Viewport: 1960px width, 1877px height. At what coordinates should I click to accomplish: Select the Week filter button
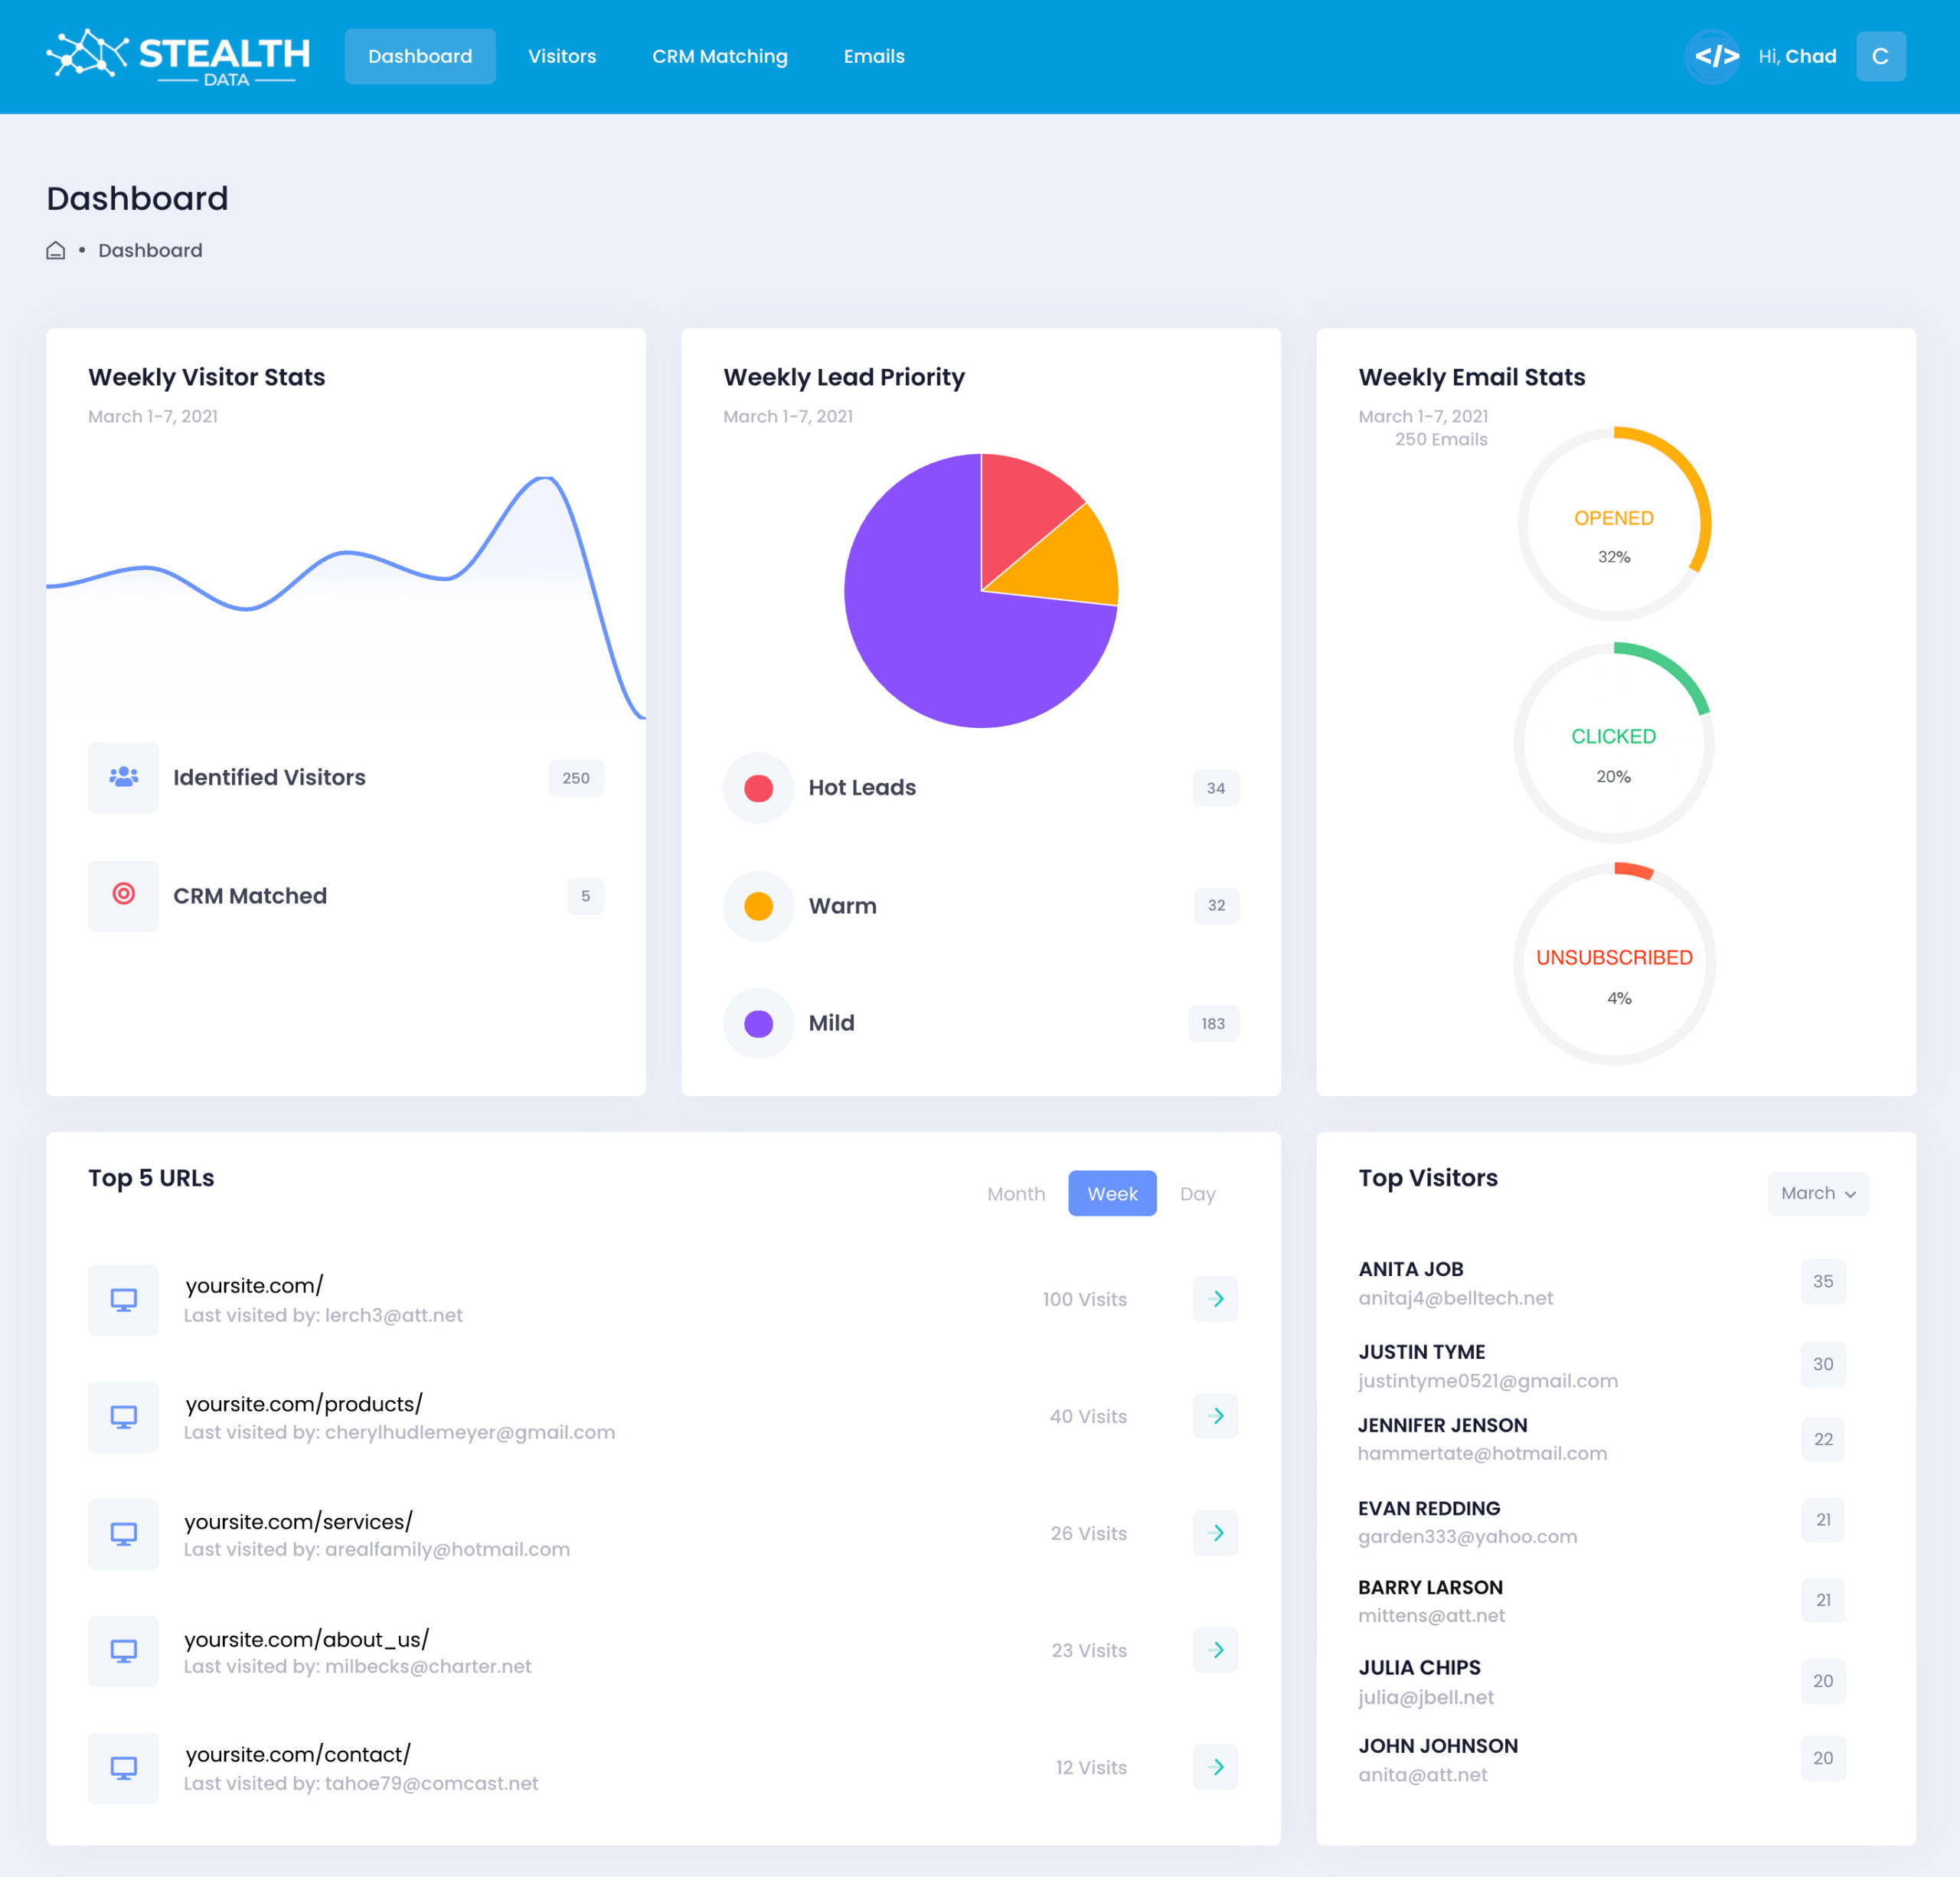click(1112, 1193)
